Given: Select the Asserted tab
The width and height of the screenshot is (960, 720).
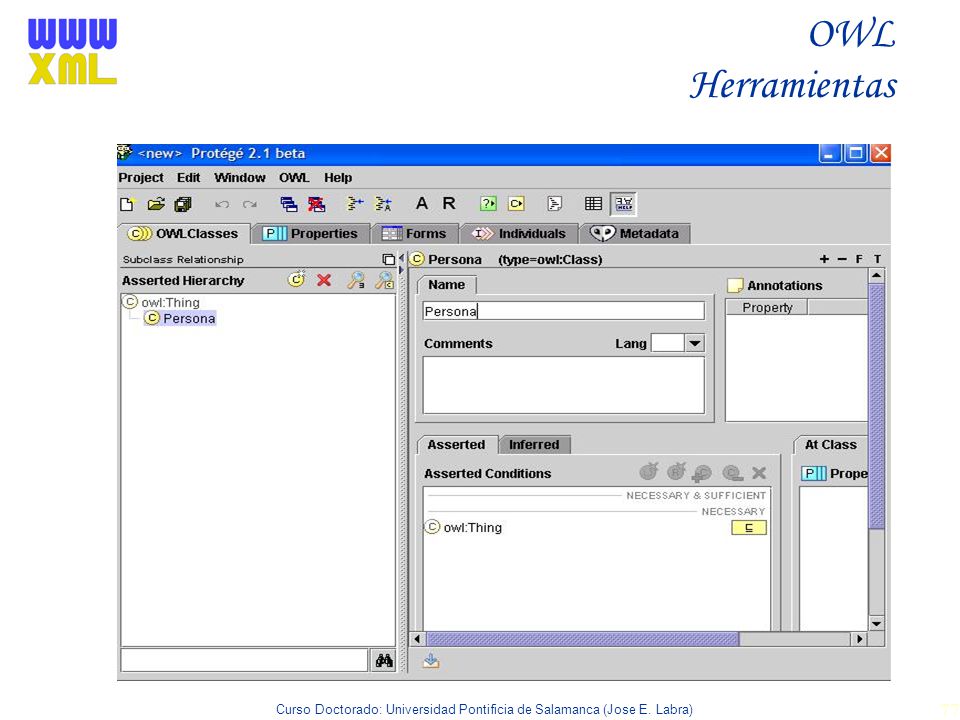Looking at the screenshot, I should [457, 444].
